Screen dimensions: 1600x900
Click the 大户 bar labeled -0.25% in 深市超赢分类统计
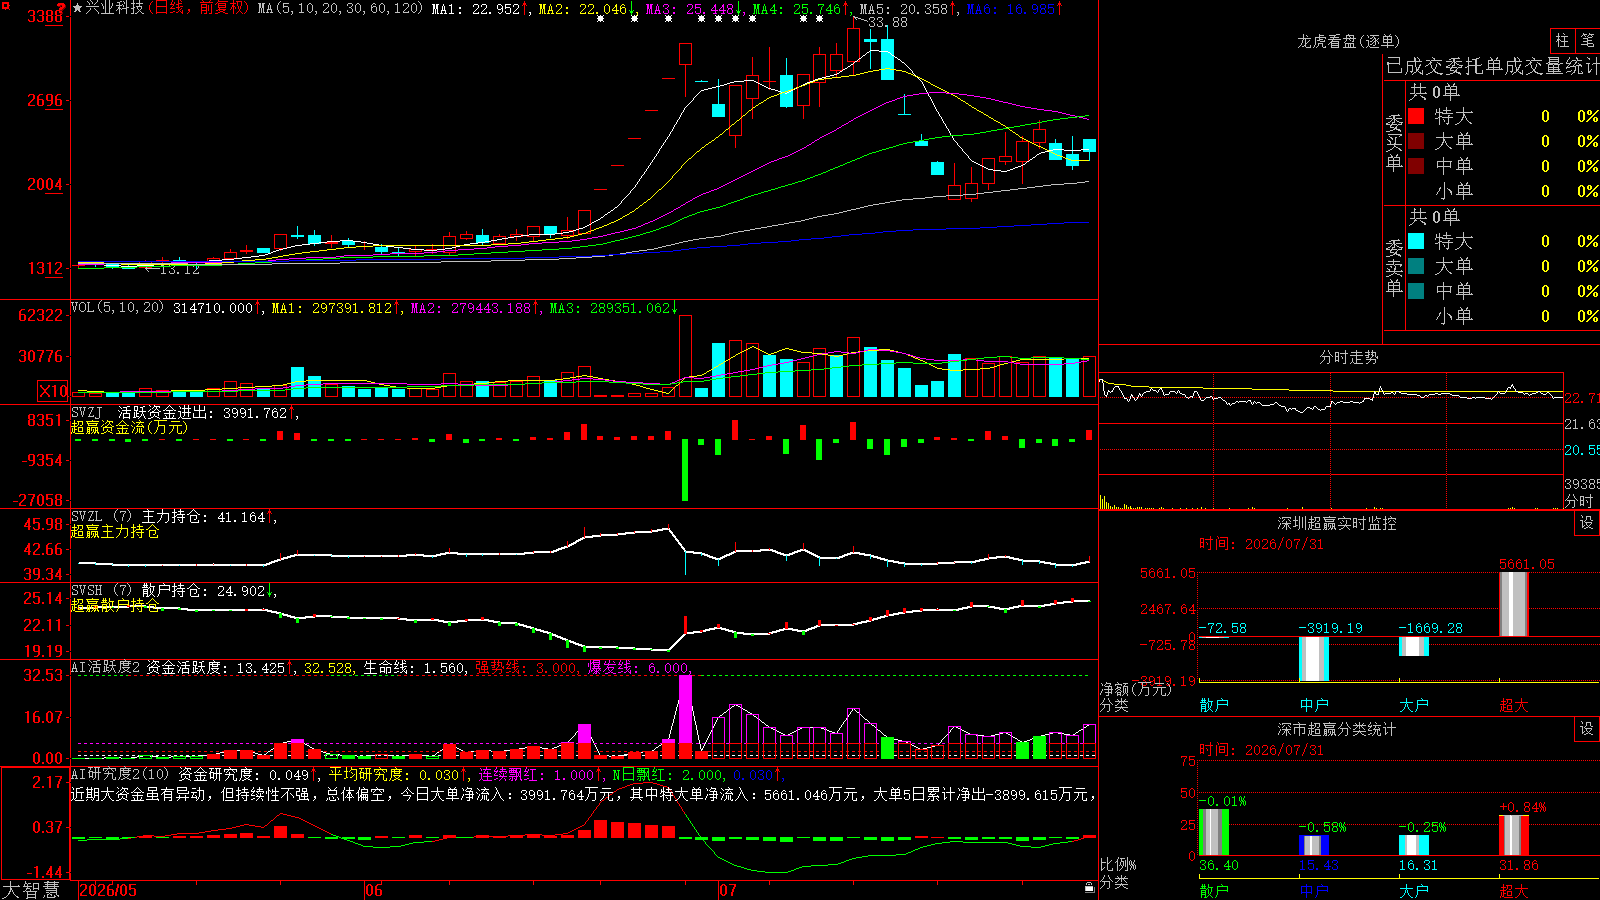pos(1414,845)
